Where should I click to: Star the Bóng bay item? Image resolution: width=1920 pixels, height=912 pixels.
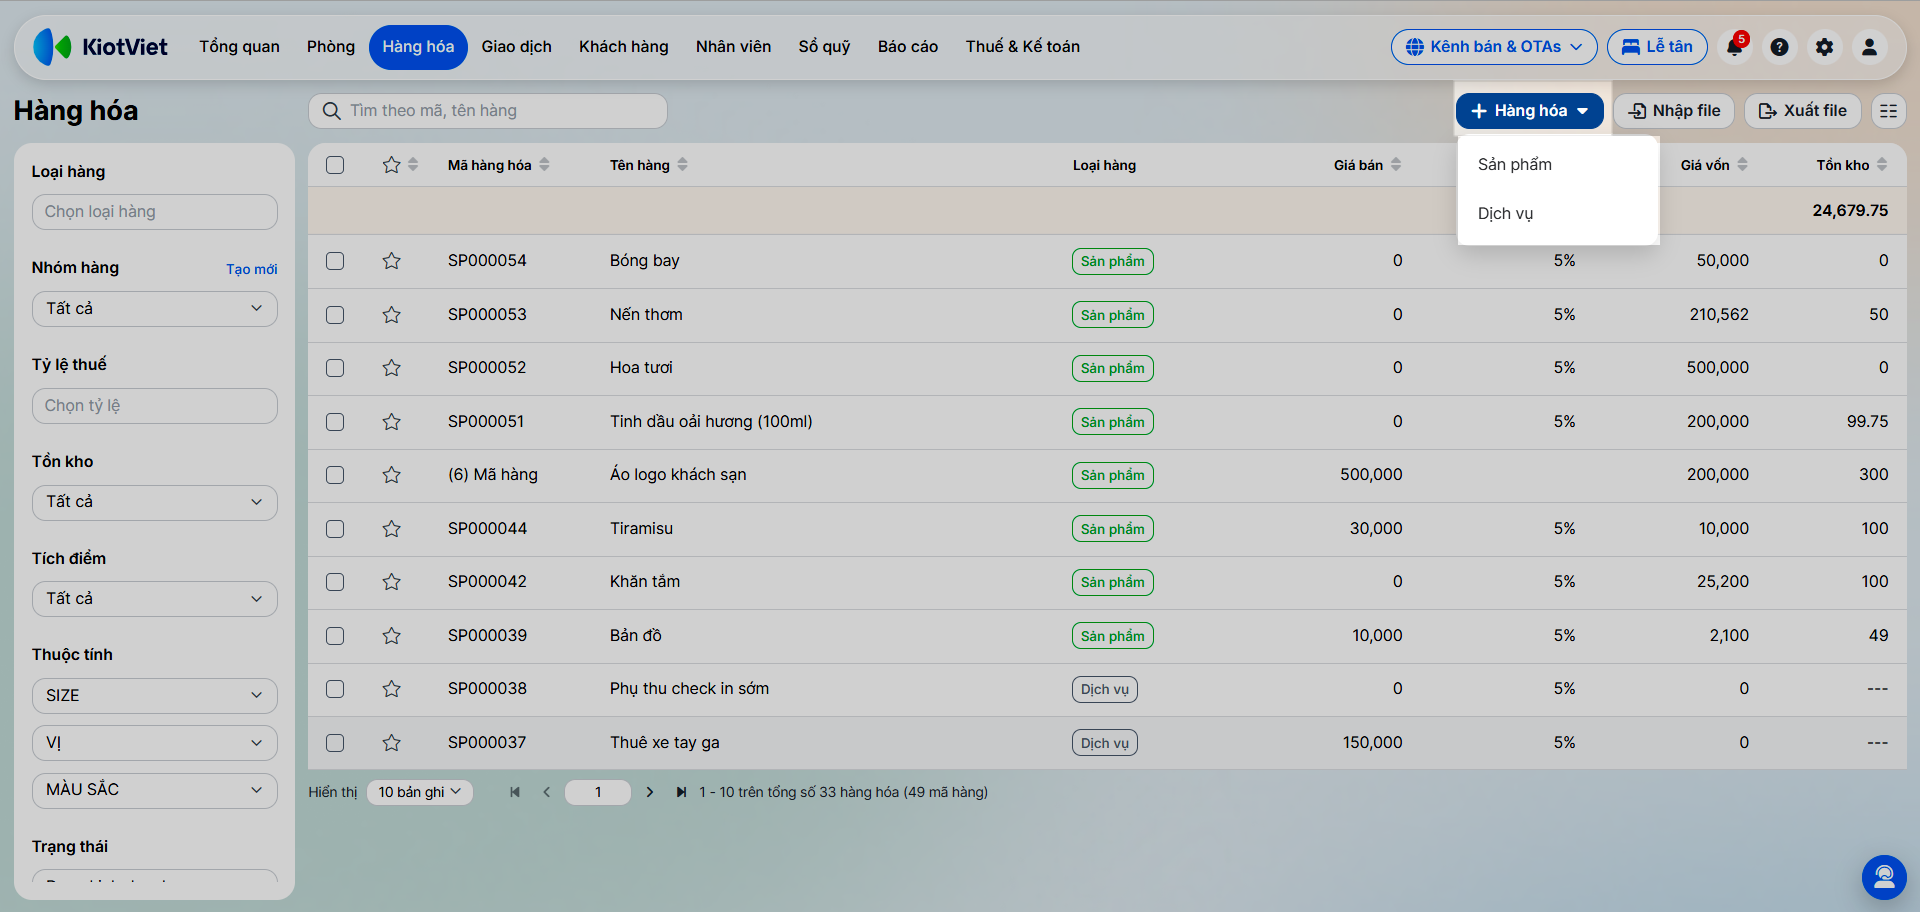(x=391, y=261)
